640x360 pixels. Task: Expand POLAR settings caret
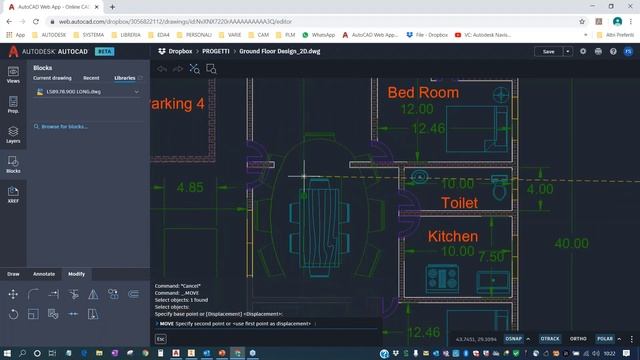point(619,339)
